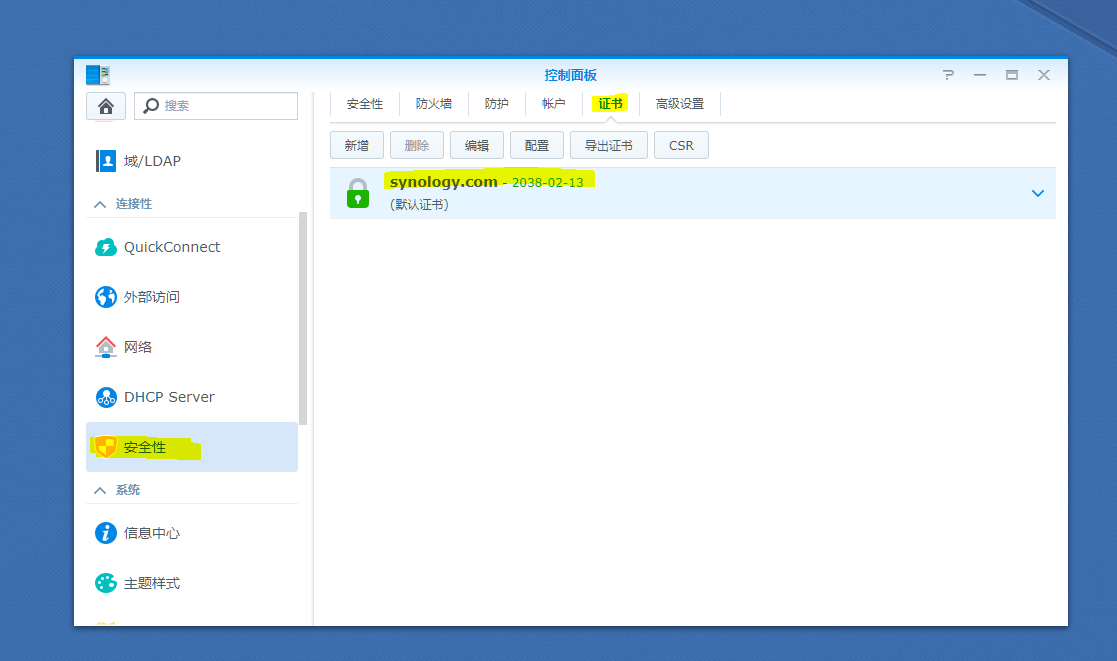The width and height of the screenshot is (1117, 661).
Task: Switch to the 防火墙 tab
Action: click(x=434, y=103)
